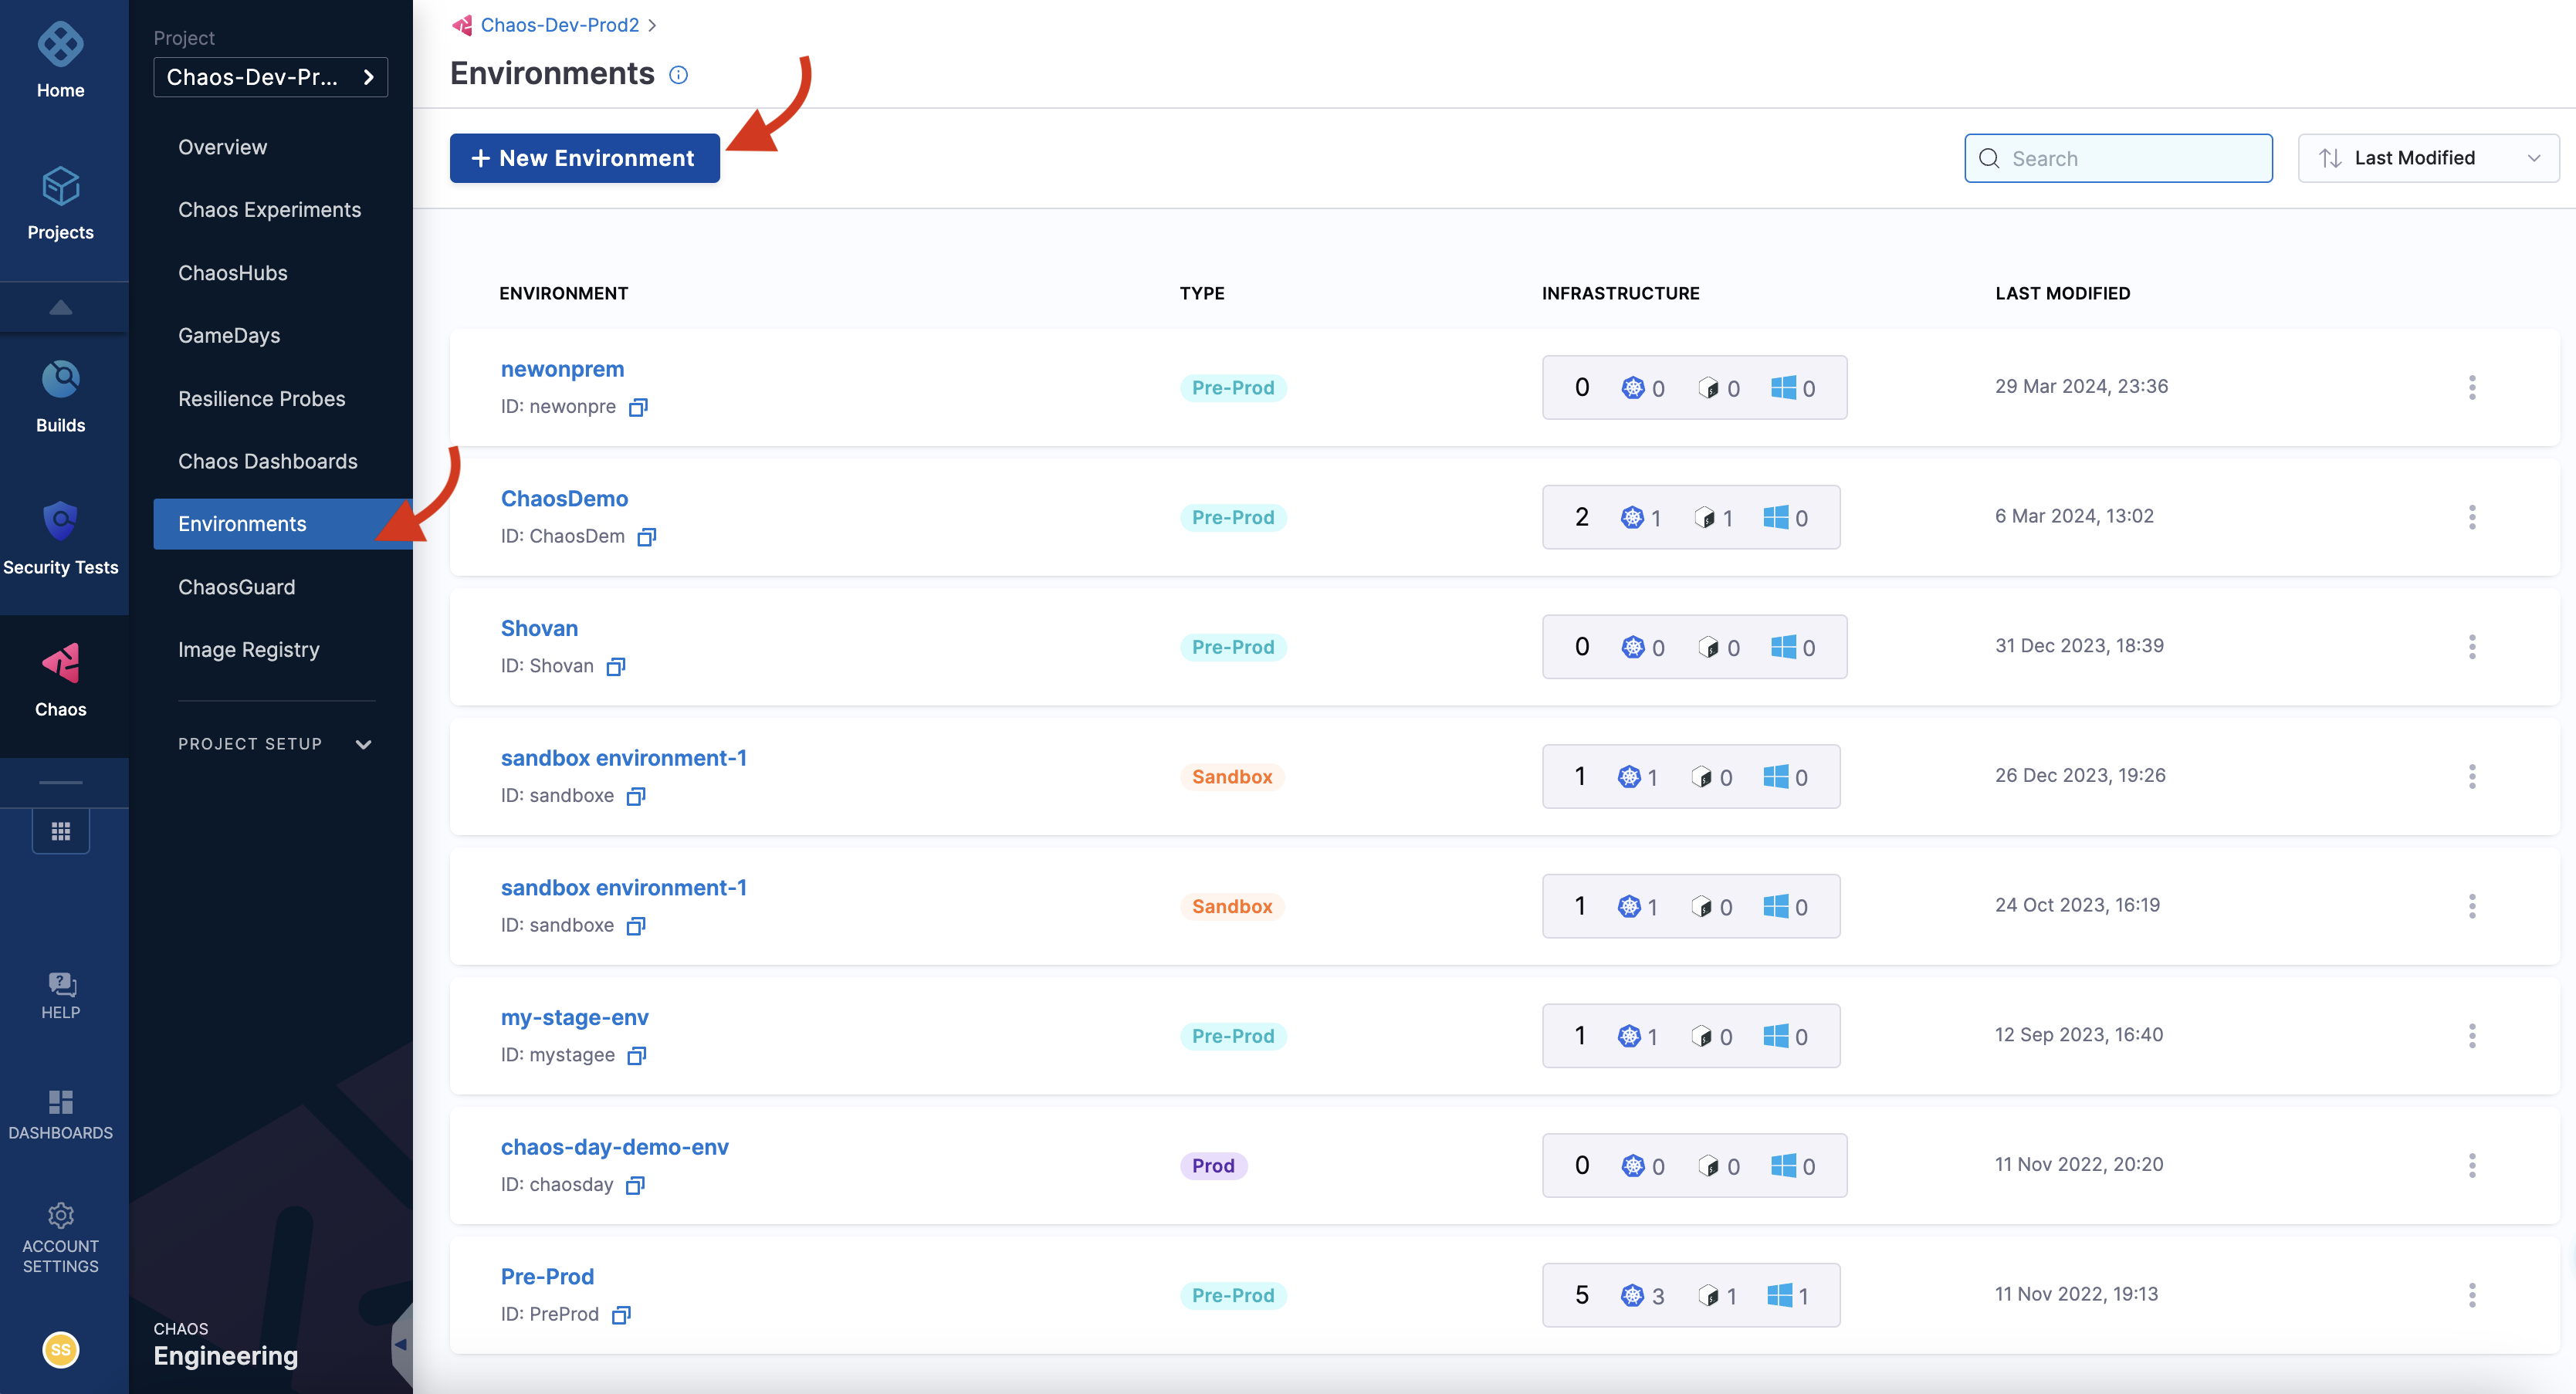Expand the PROJECT SETUP section
This screenshot has height=1394, width=2576.
[x=275, y=743]
